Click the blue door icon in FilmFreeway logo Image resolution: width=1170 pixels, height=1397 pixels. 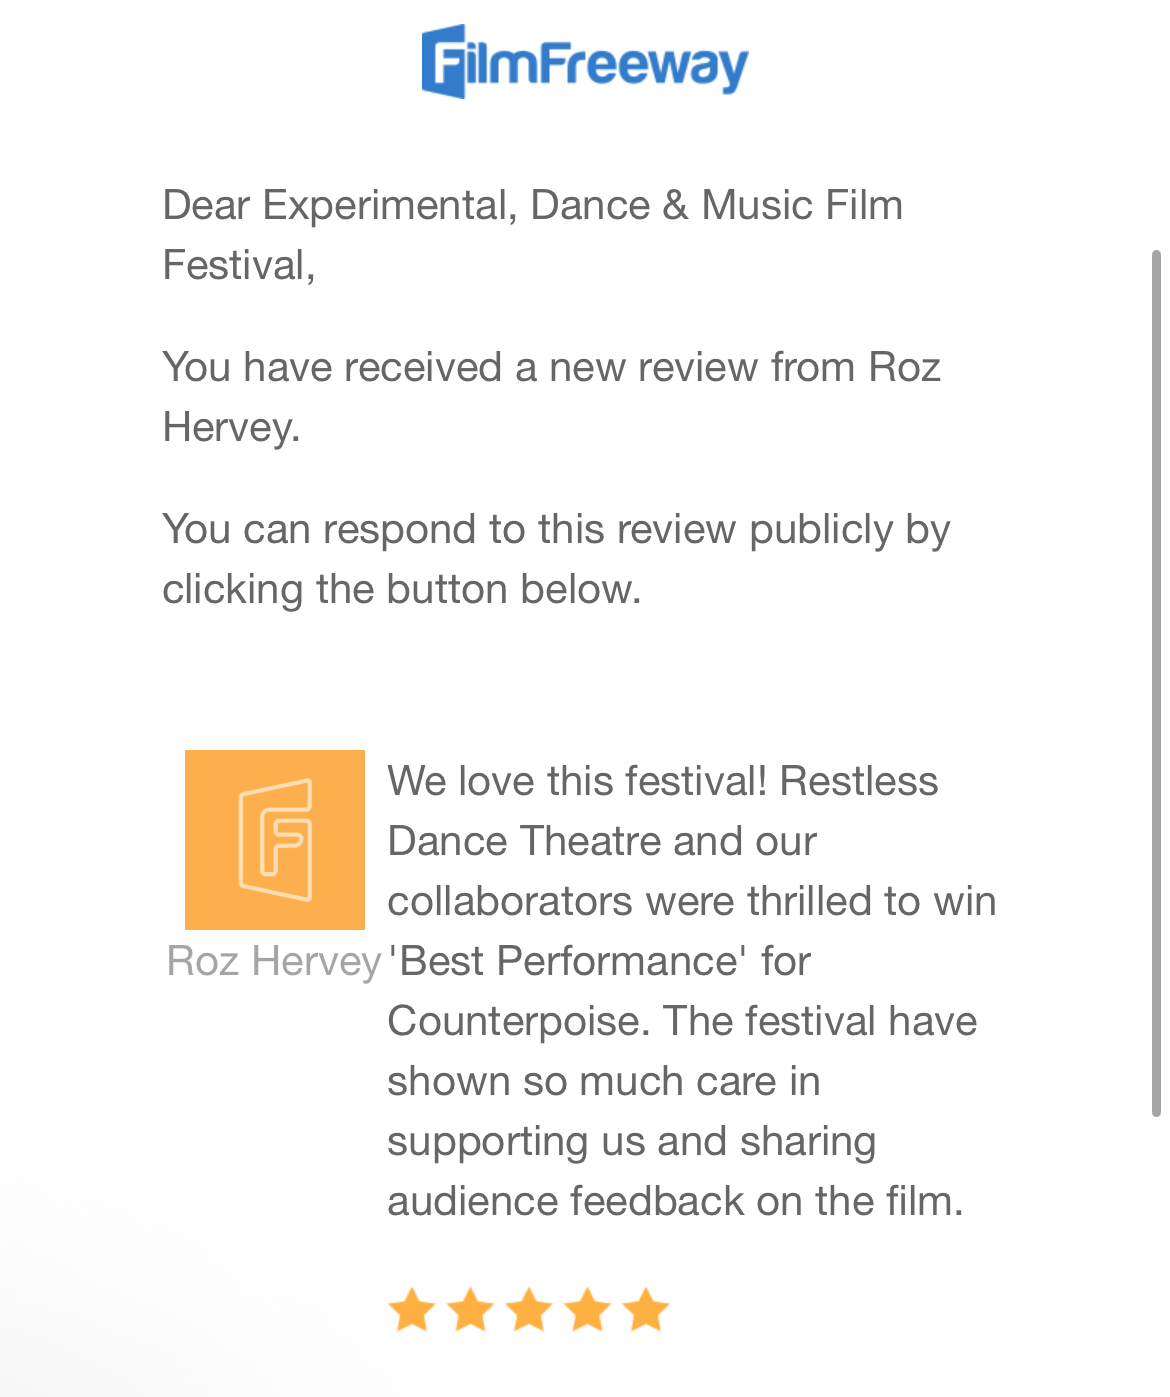pyautogui.click(x=445, y=62)
